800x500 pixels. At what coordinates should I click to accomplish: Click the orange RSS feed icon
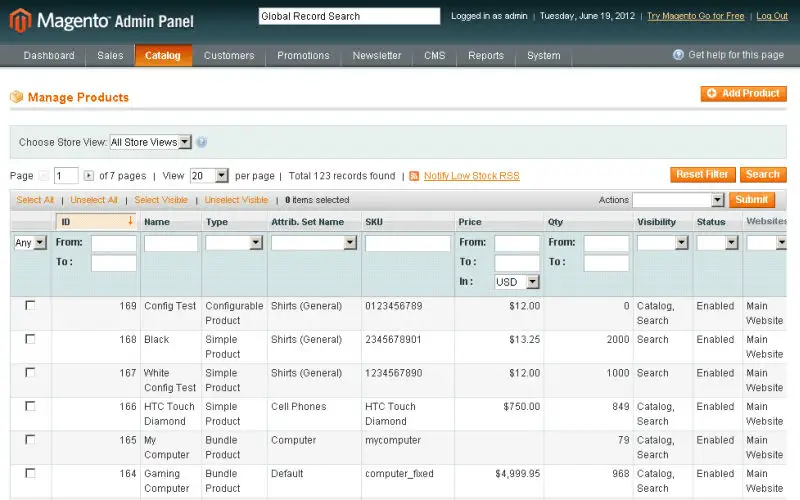(x=414, y=176)
